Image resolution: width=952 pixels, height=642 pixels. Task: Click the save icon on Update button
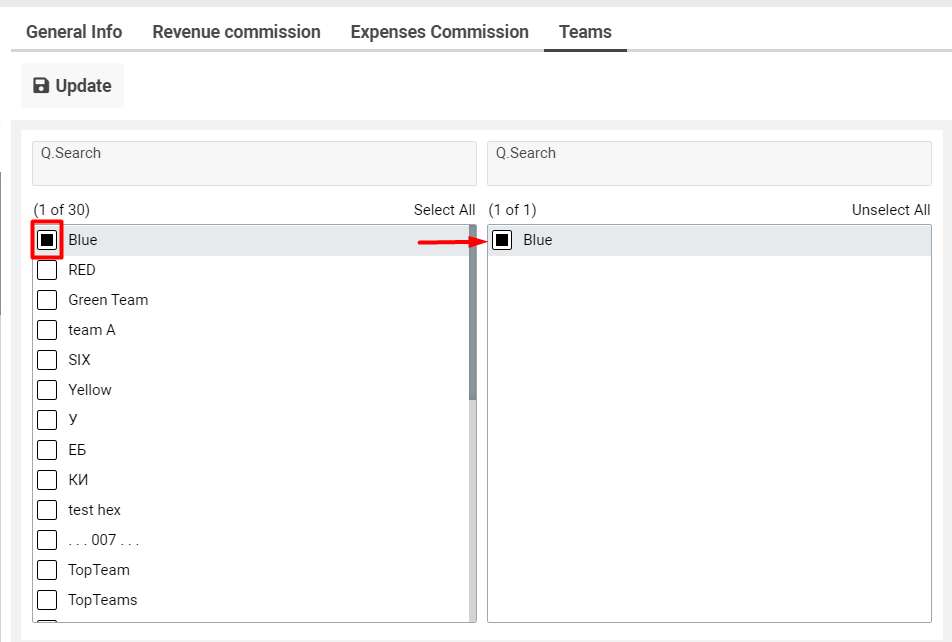point(41,85)
